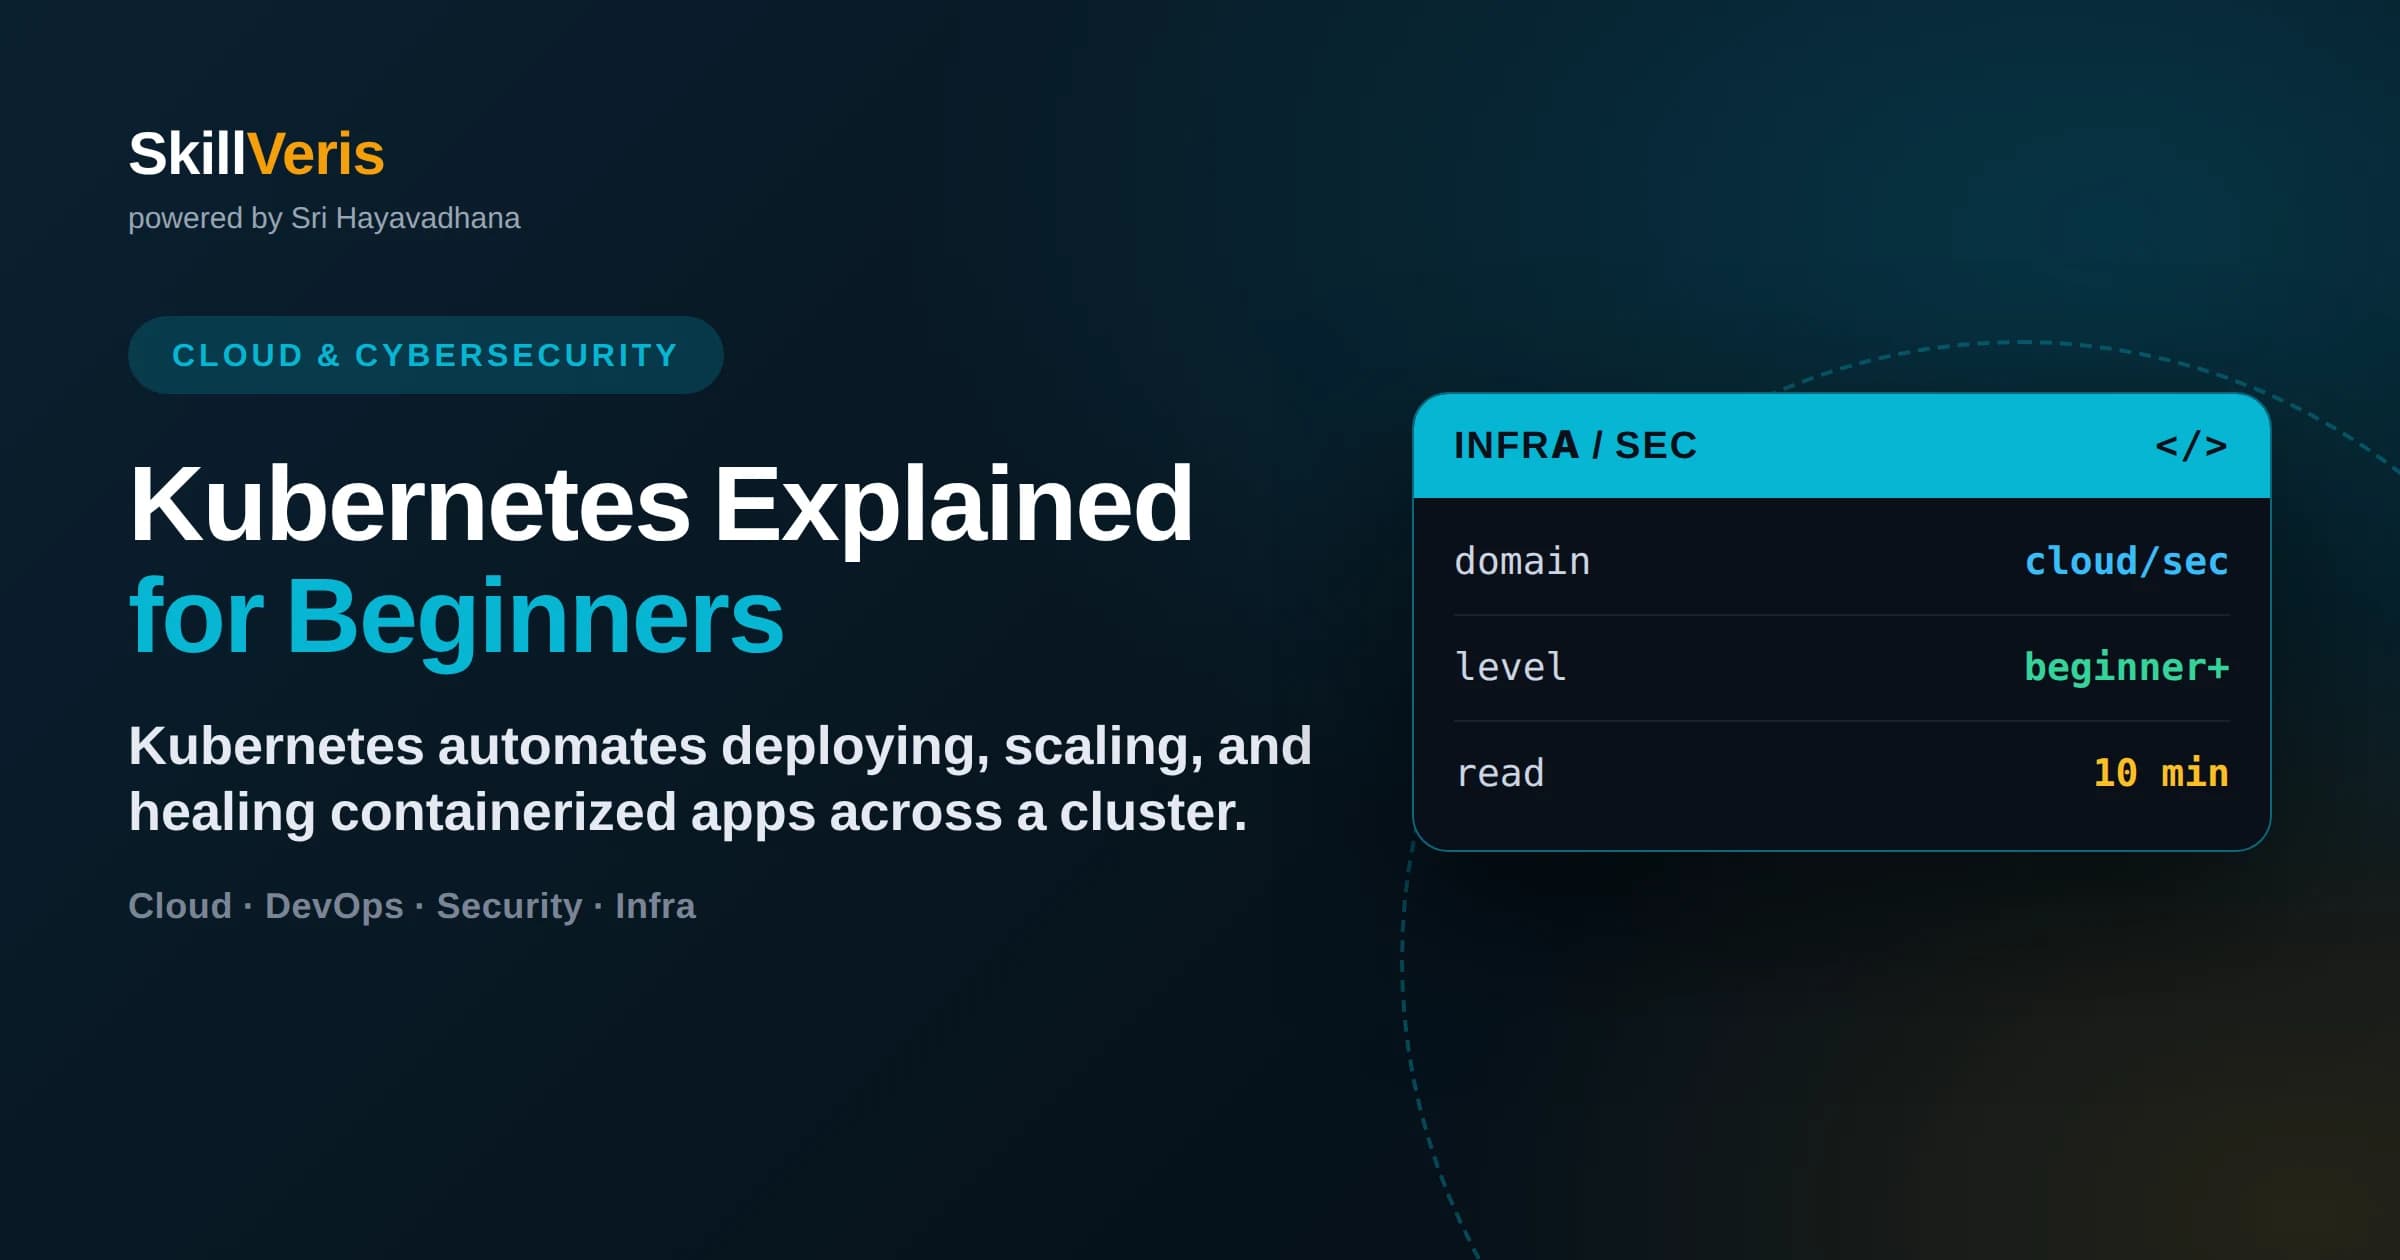Click the '10 min' read time value
This screenshot has width=2400, height=1260.
pos(2161,772)
